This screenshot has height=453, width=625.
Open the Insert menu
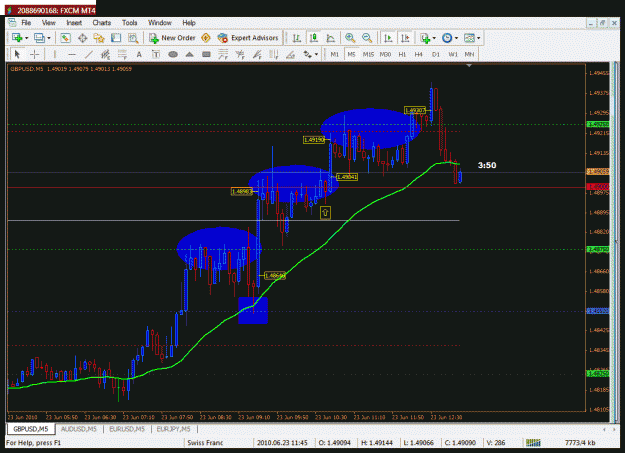74,23
